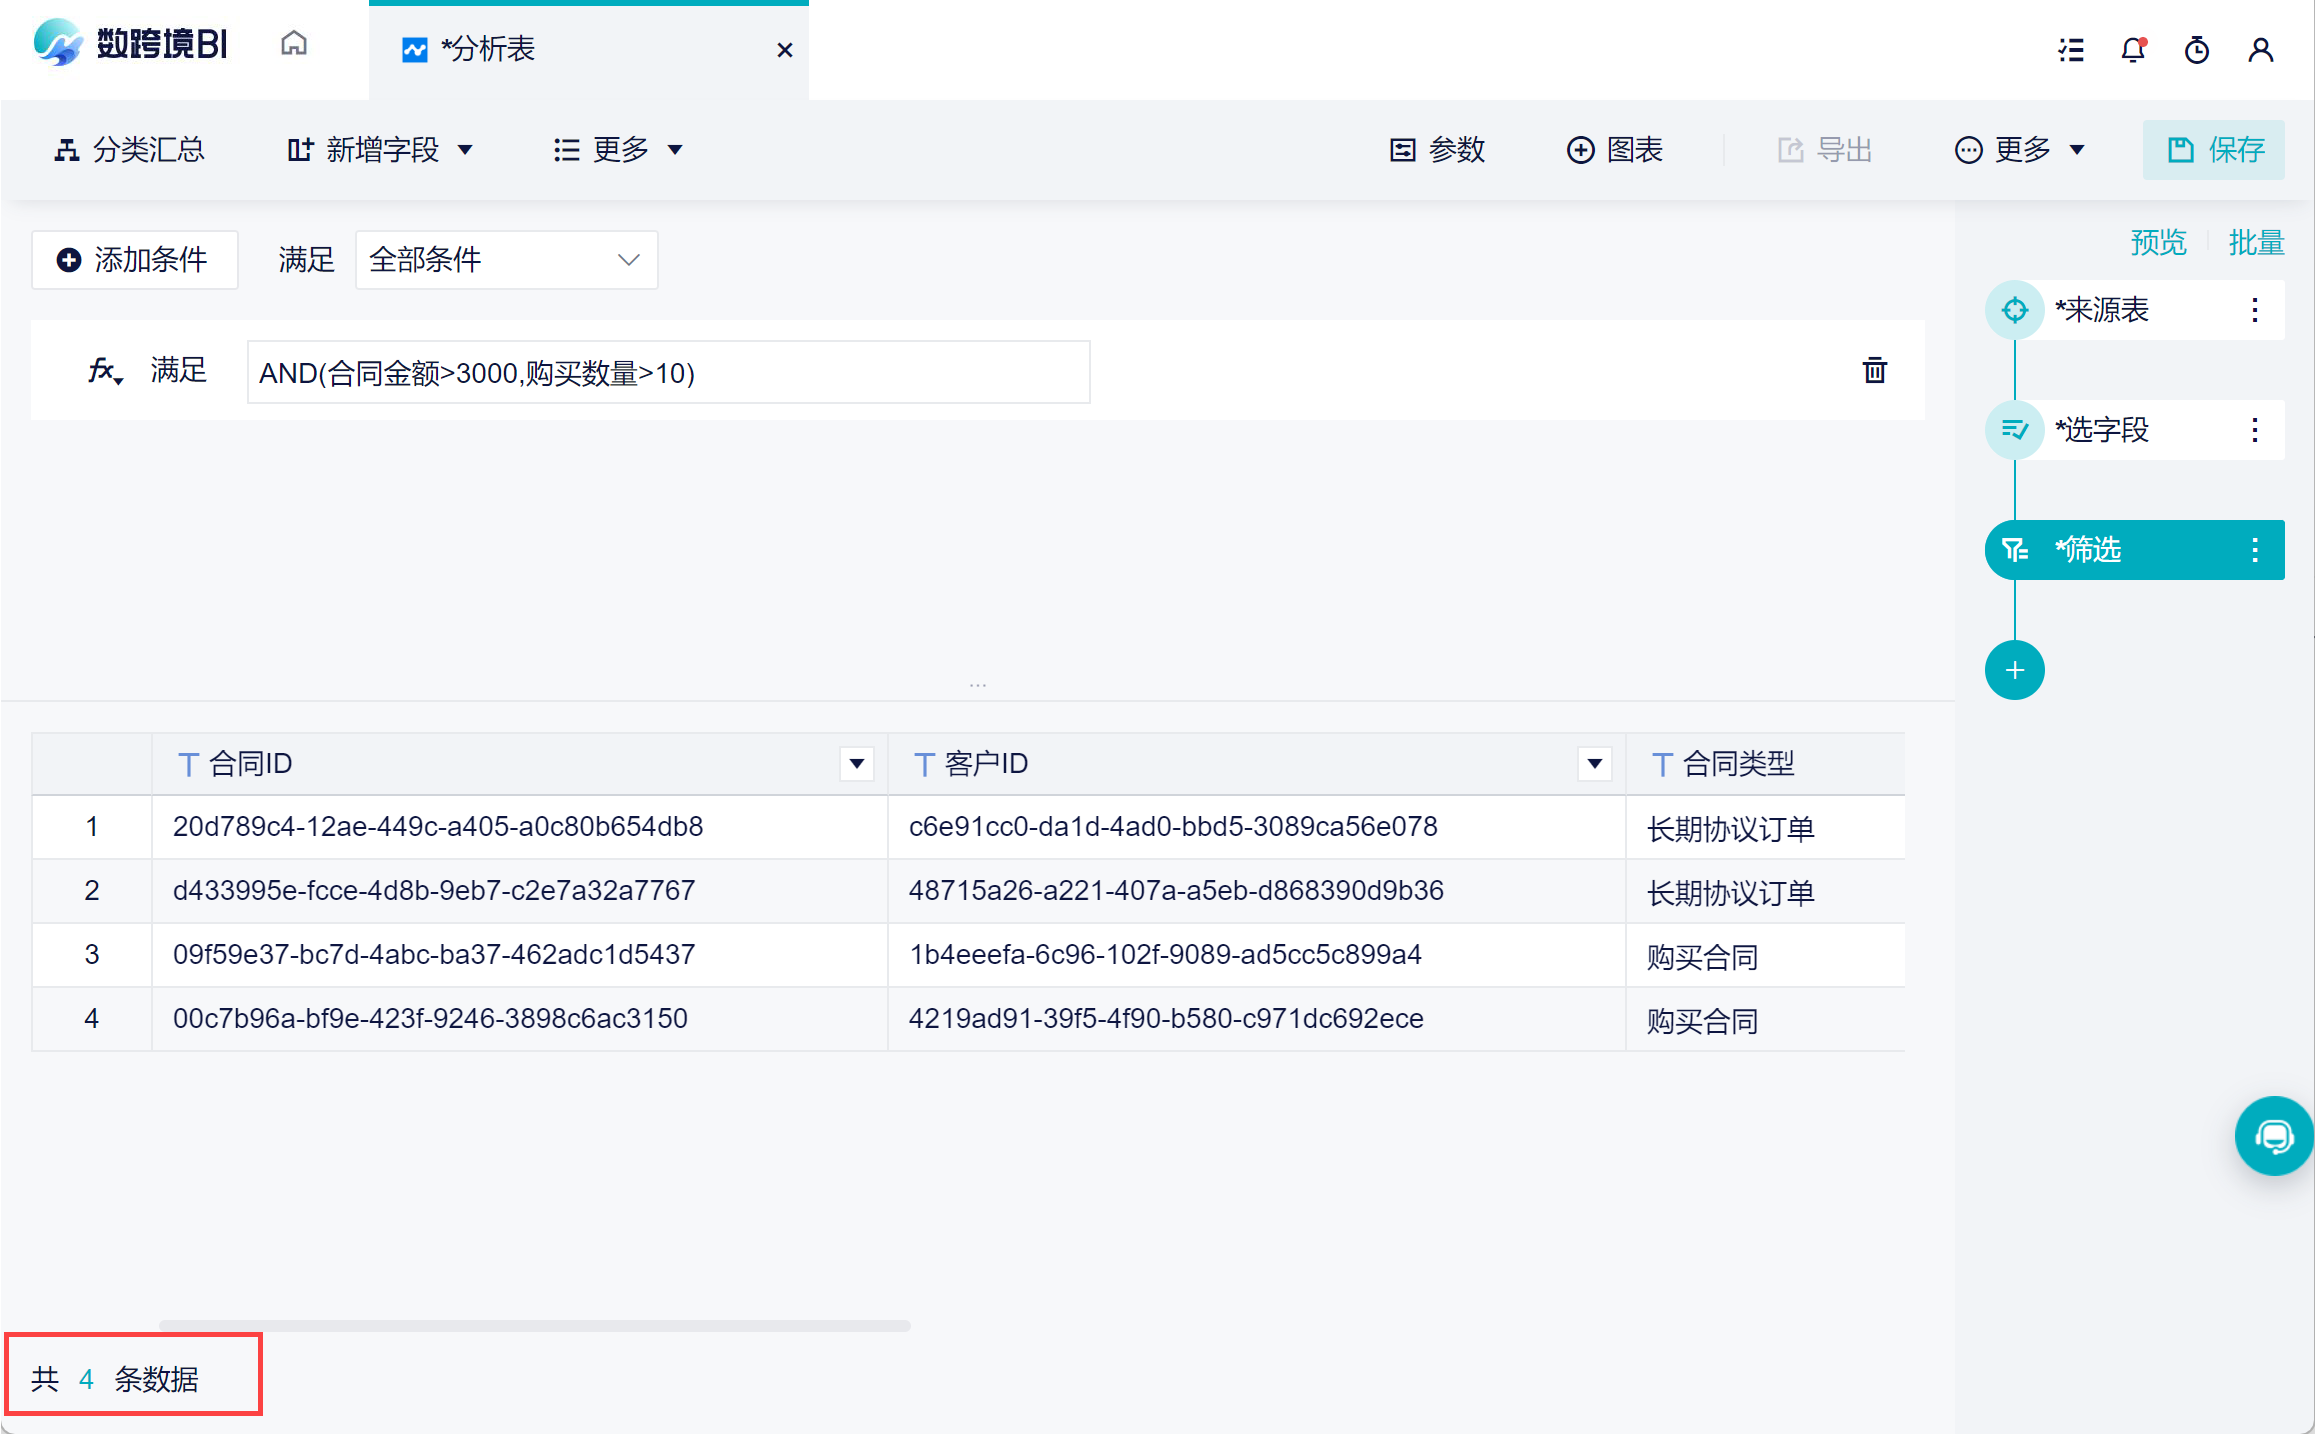Click the fx formula type icon
The width and height of the screenshot is (2315, 1434).
click(x=104, y=371)
